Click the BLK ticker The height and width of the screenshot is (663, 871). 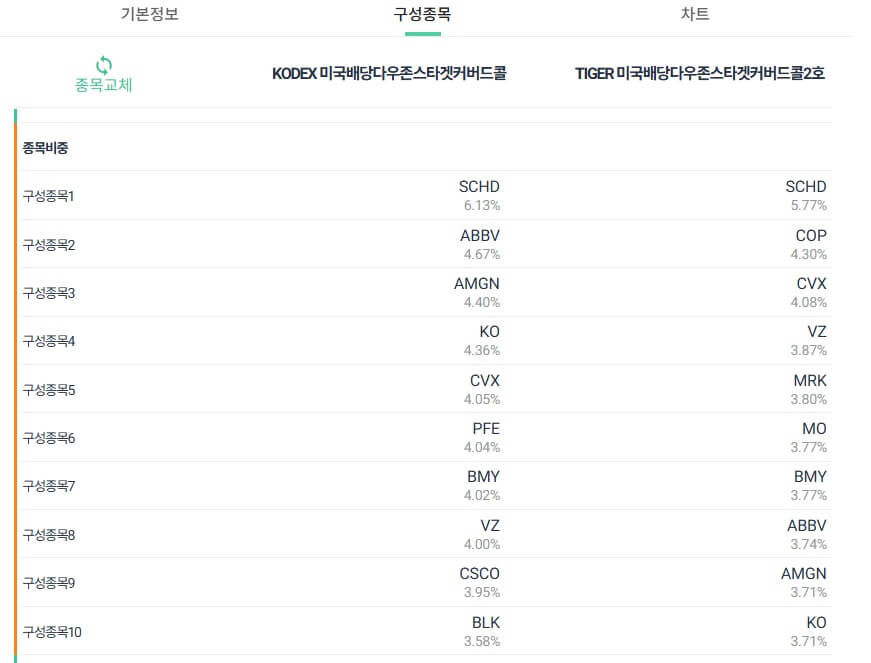coord(485,622)
